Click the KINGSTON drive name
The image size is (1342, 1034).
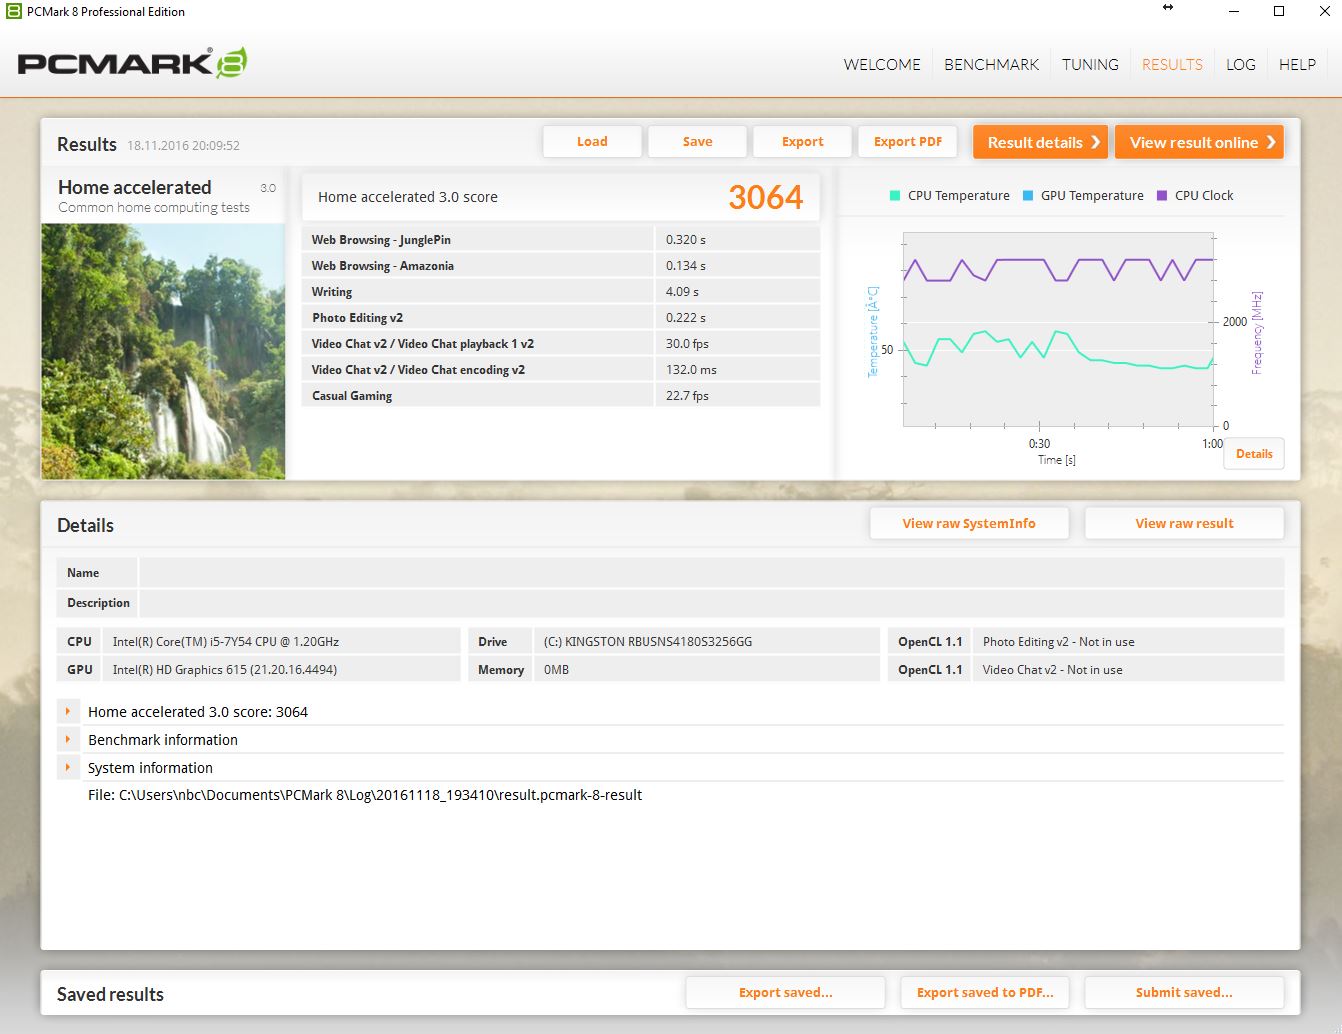click(x=648, y=642)
